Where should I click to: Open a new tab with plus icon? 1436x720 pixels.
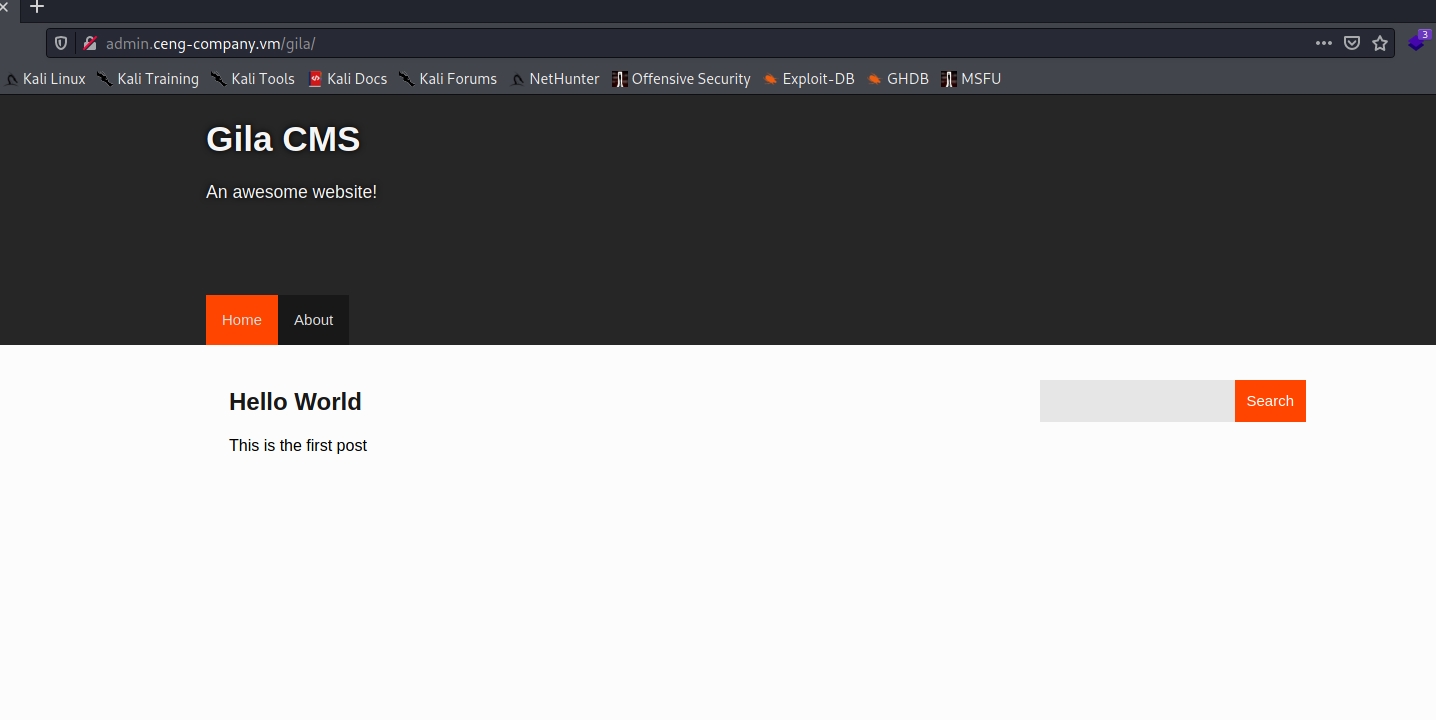click(37, 7)
